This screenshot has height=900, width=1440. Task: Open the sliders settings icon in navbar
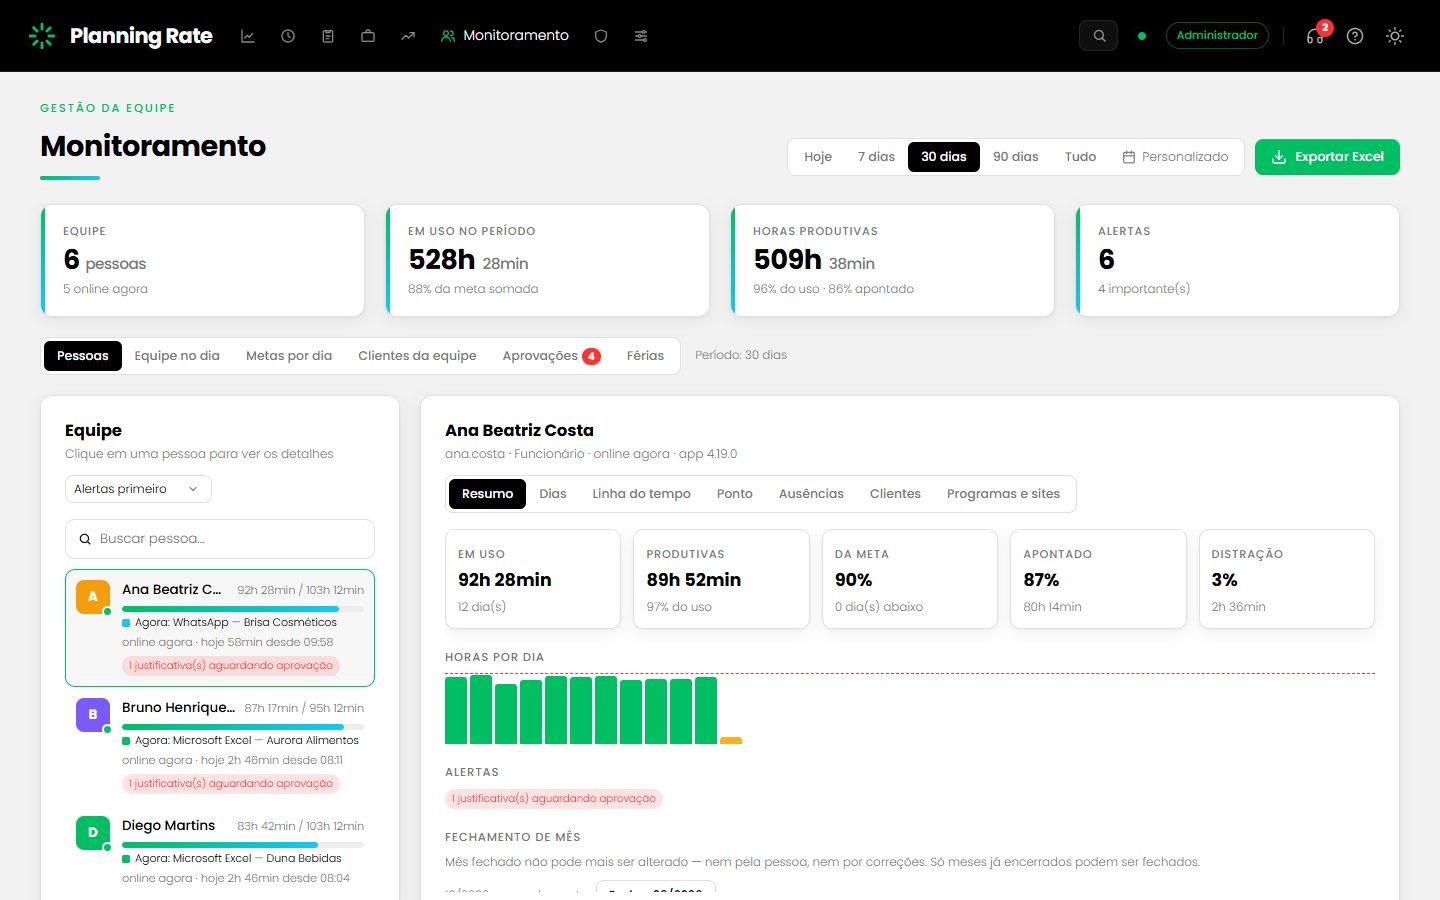pos(641,36)
